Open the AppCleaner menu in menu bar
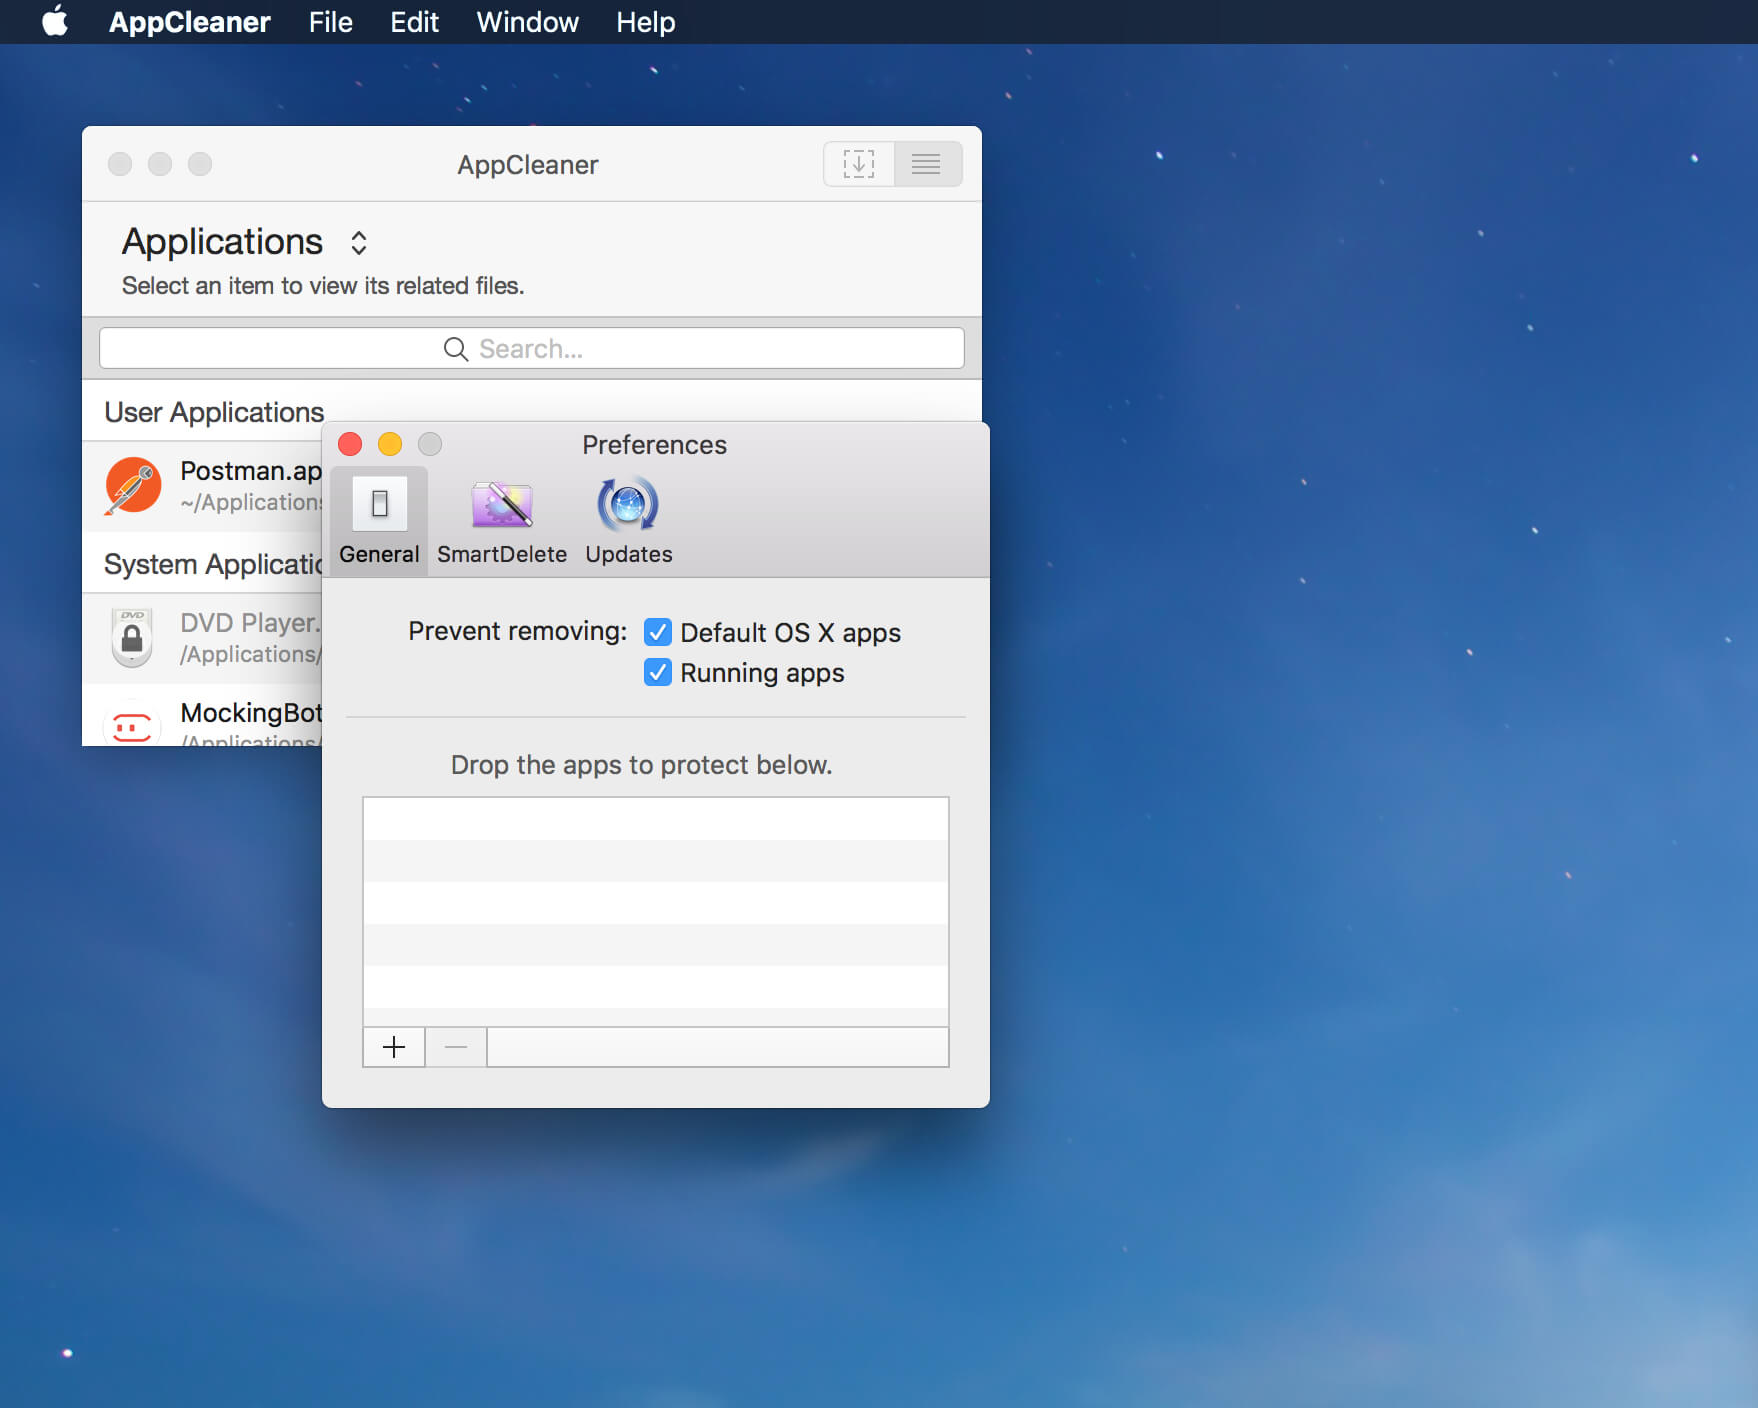The image size is (1758, 1408). pos(189,22)
